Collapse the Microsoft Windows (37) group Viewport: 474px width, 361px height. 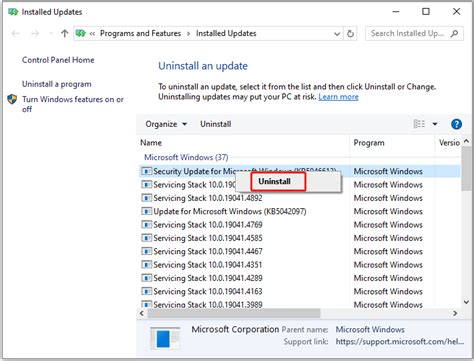pos(186,157)
